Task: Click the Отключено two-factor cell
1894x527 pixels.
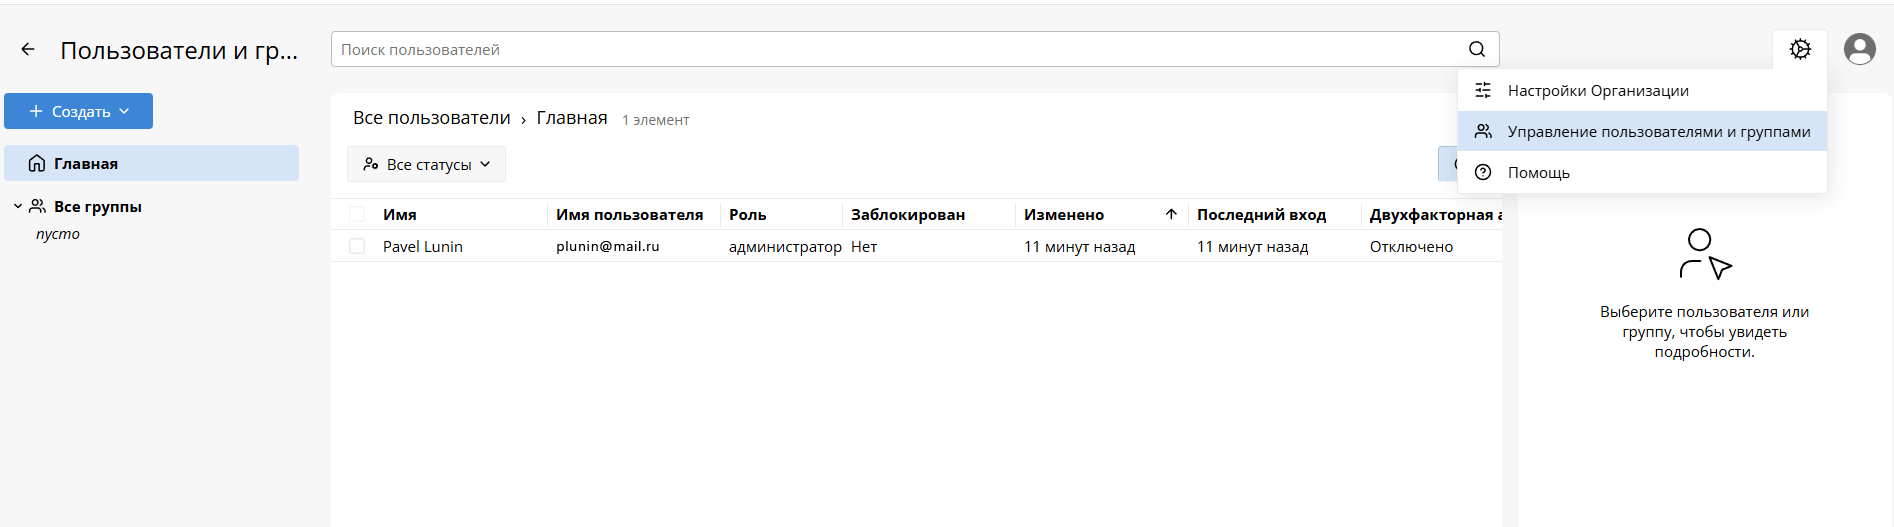Action: click(1411, 246)
